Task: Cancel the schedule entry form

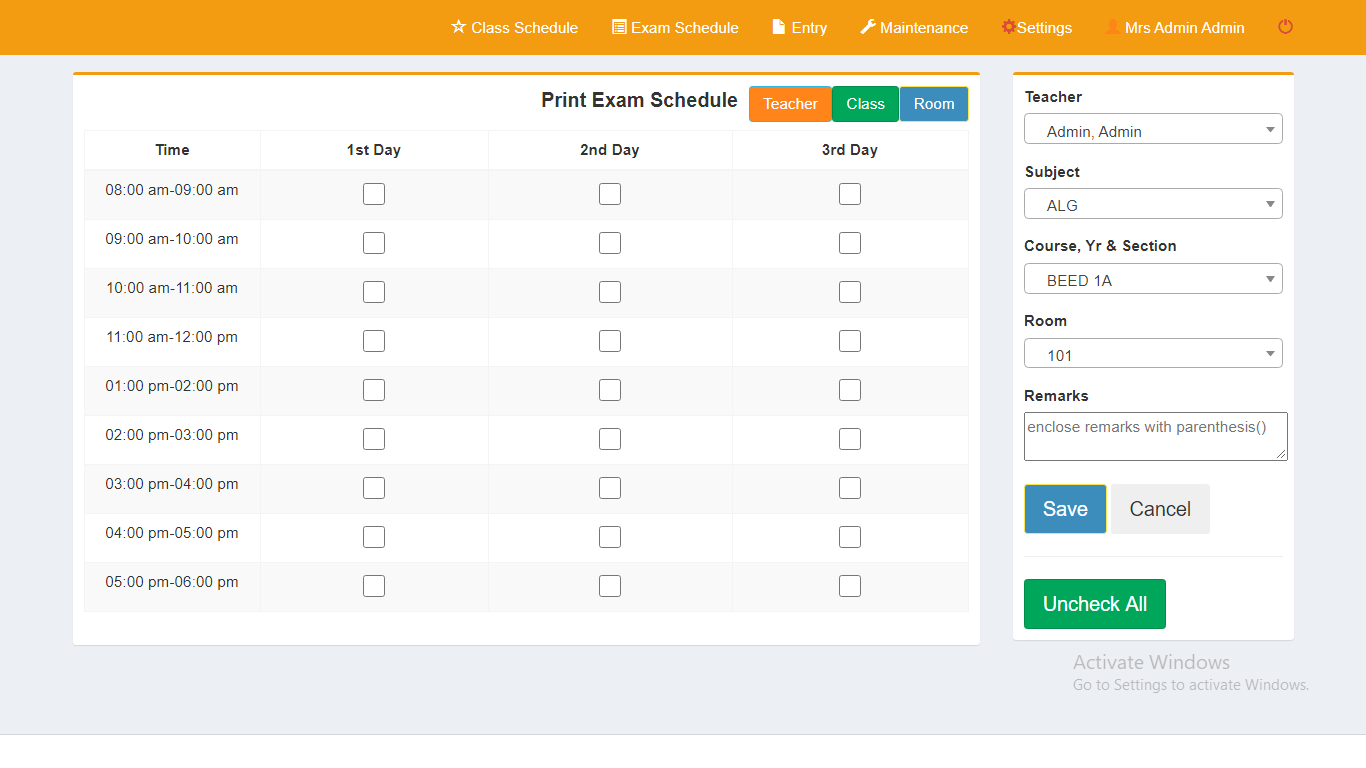Action: (1160, 509)
